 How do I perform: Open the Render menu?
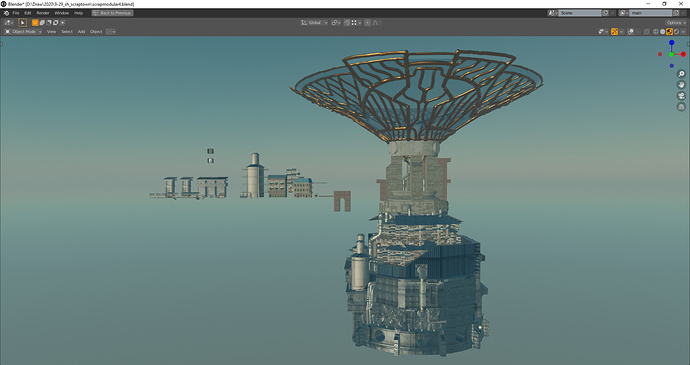pyautogui.click(x=43, y=13)
